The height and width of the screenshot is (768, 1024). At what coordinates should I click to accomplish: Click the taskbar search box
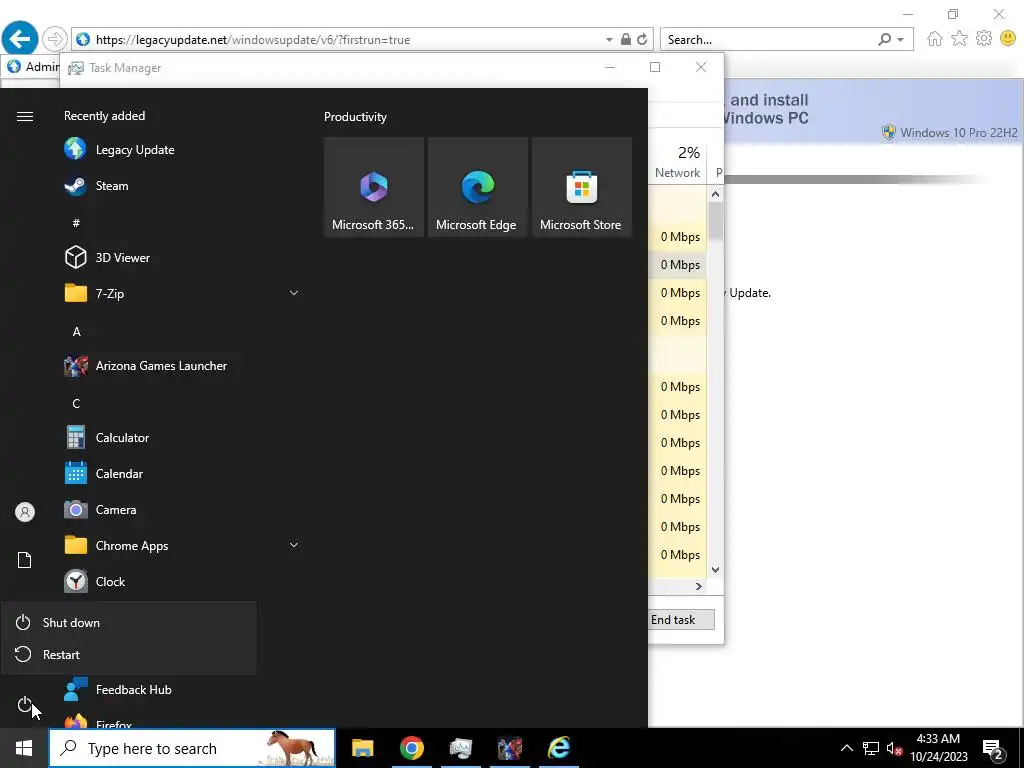192,748
